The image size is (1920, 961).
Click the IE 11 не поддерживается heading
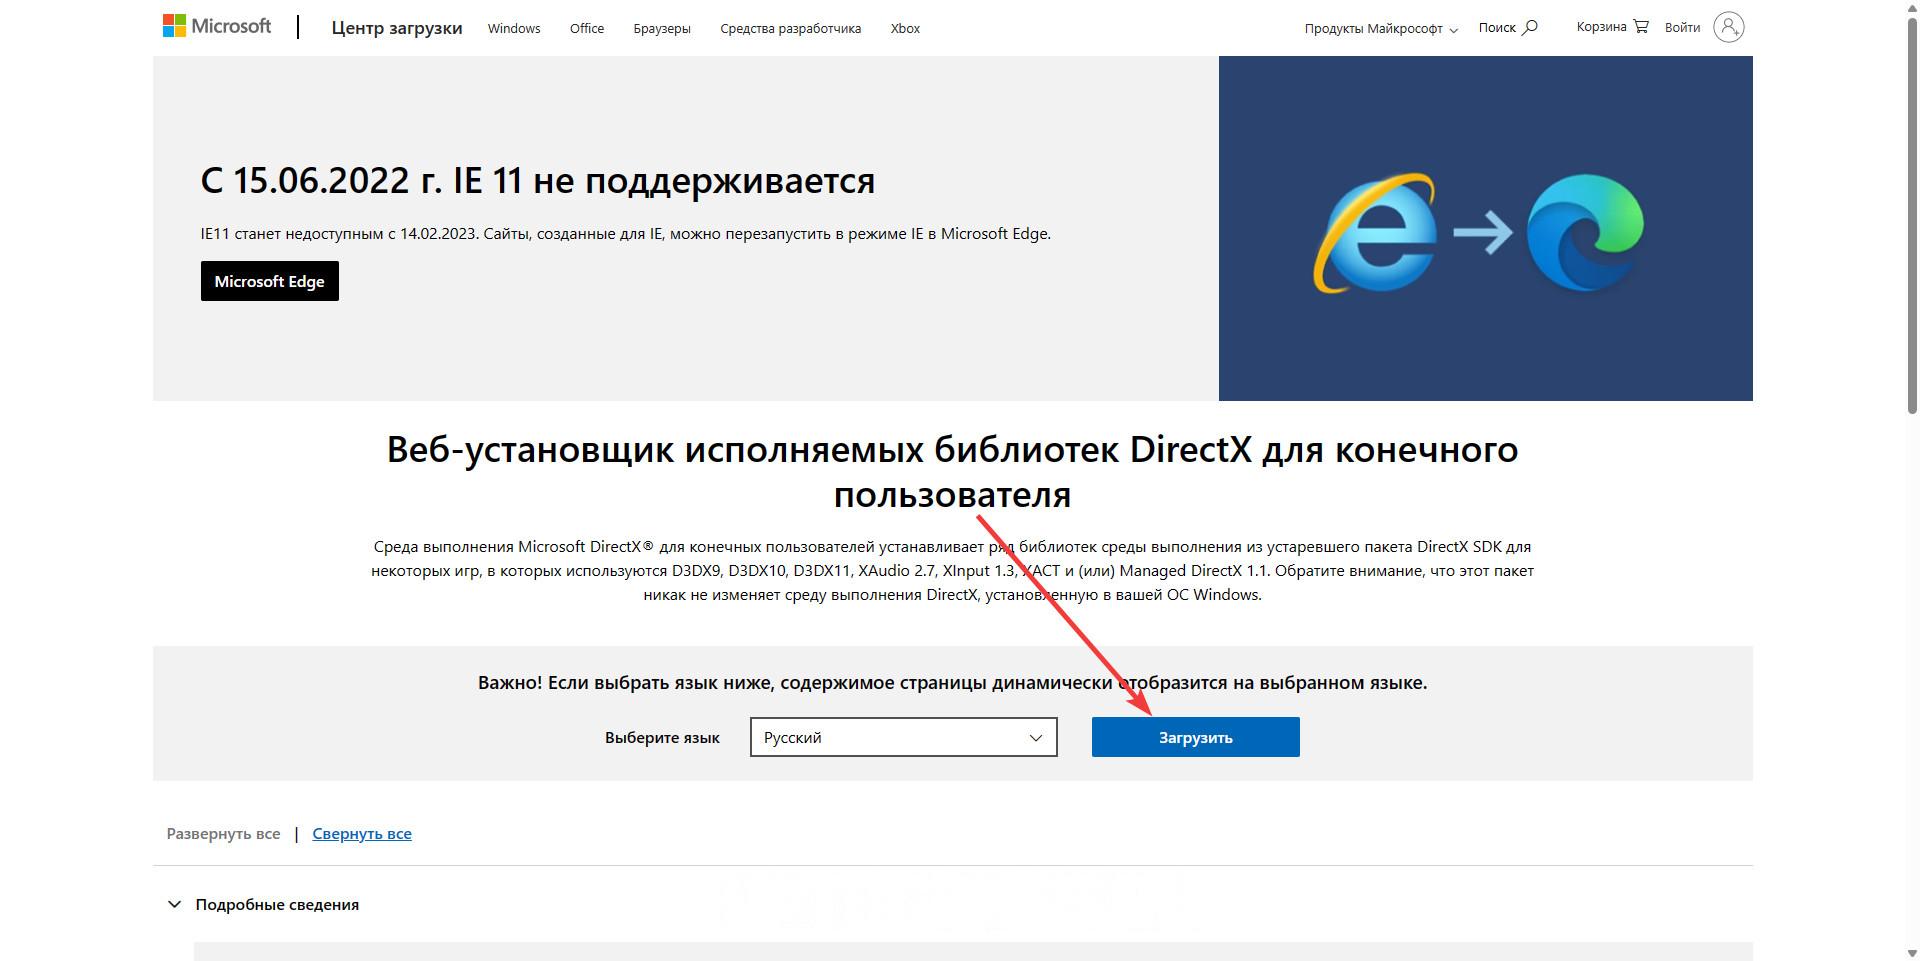click(538, 180)
